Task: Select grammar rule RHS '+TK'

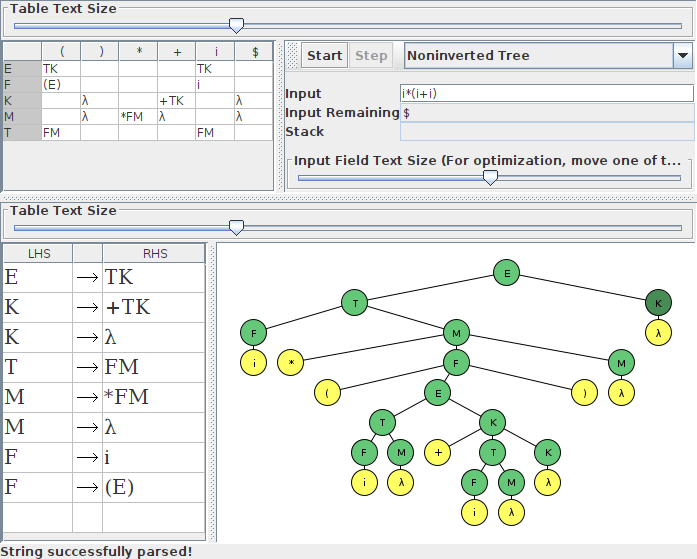Action: 154,307
